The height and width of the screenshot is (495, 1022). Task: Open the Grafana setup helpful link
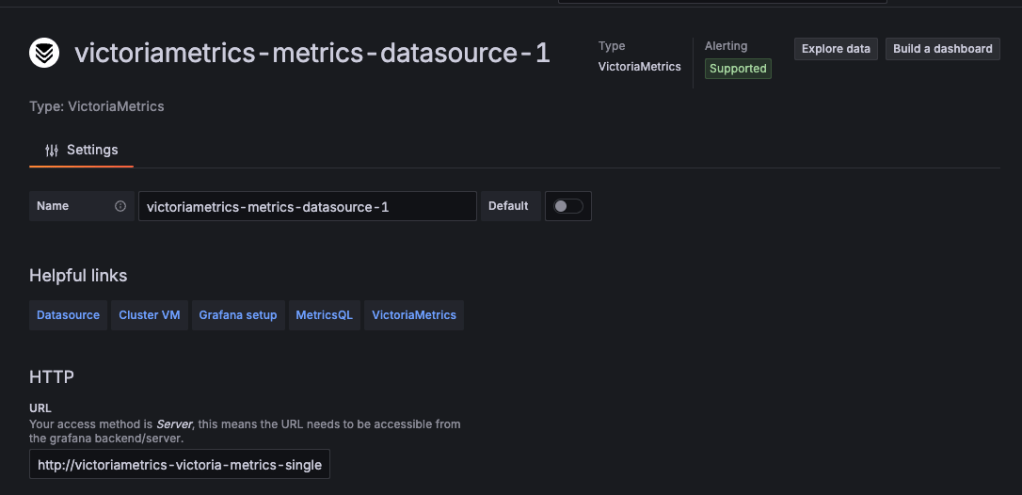click(x=238, y=315)
